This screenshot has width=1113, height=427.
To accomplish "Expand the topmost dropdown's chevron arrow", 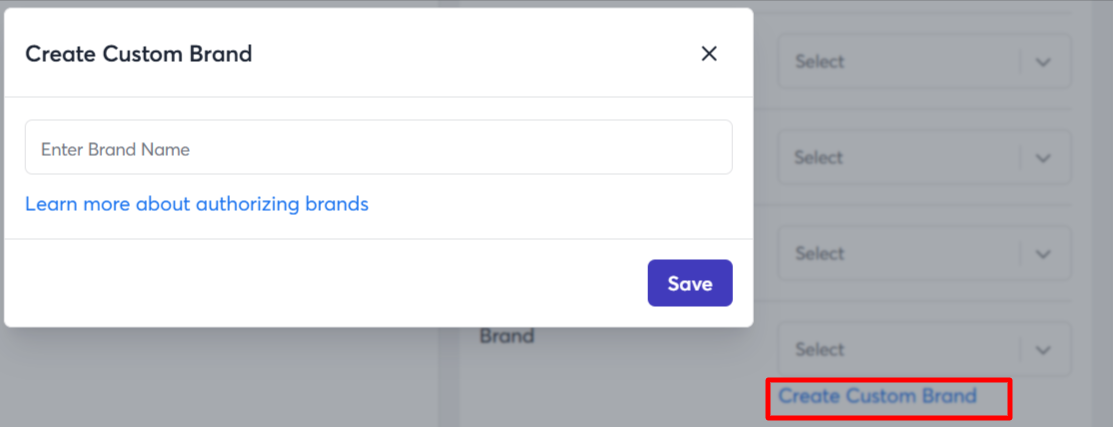I will click(x=1043, y=62).
